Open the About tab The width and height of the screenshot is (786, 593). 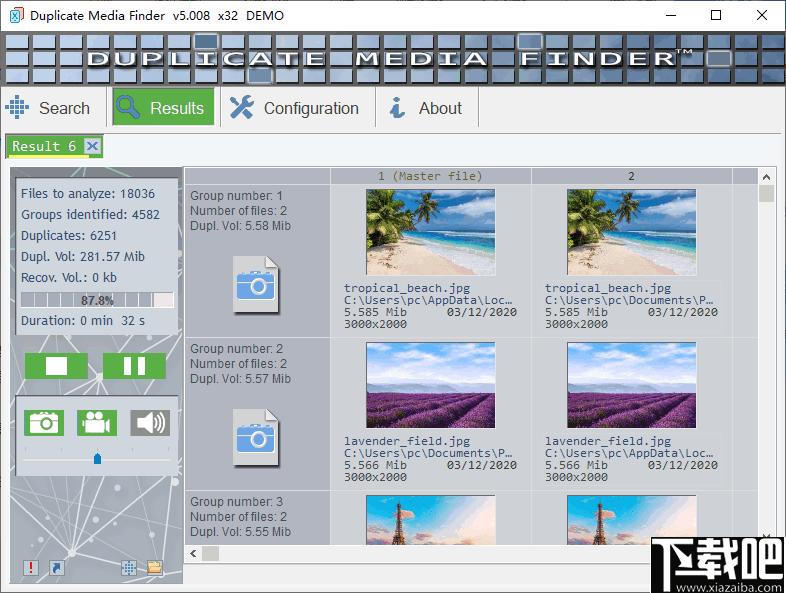(427, 107)
